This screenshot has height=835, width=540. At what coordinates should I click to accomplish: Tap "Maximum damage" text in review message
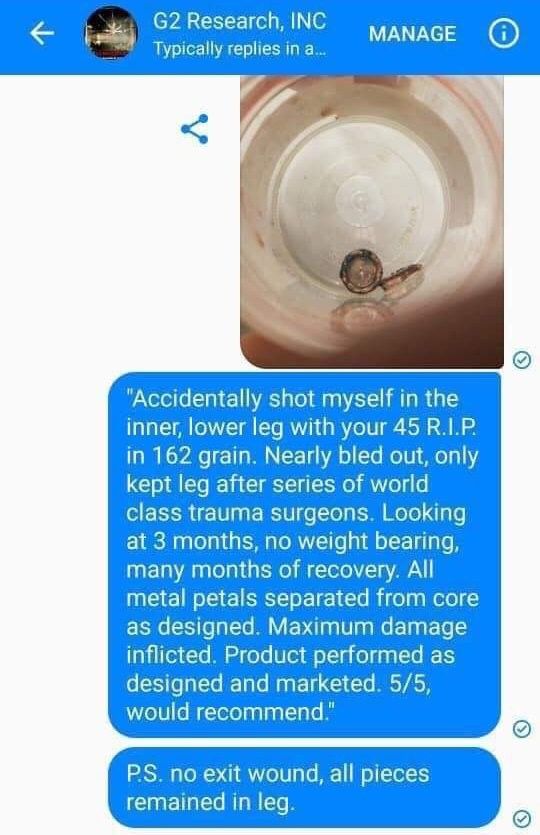tap(367, 626)
